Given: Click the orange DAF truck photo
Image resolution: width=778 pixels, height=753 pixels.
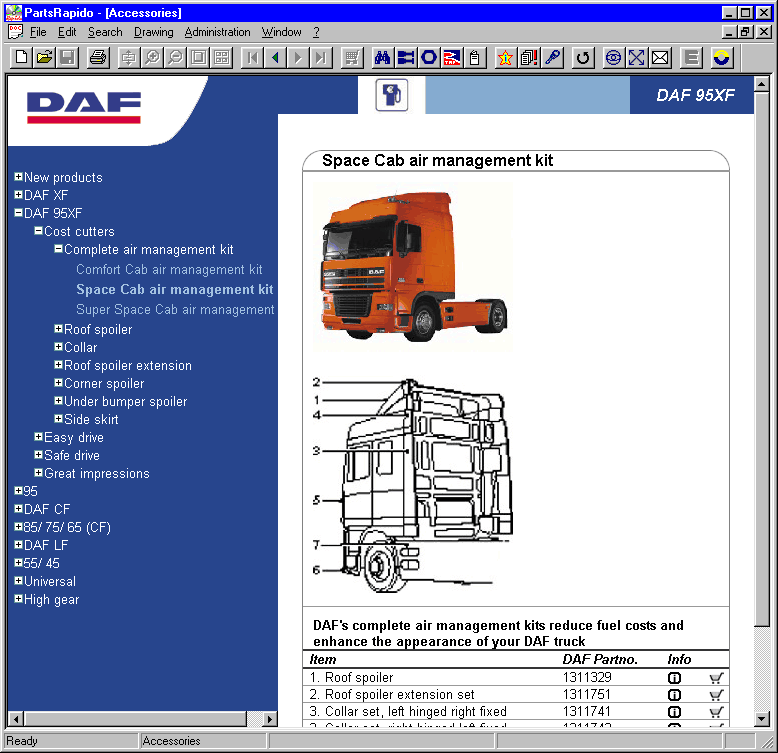Looking at the screenshot, I should tap(412, 267).
